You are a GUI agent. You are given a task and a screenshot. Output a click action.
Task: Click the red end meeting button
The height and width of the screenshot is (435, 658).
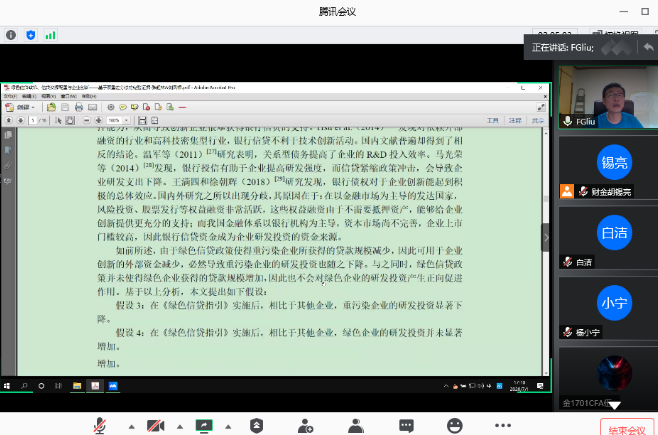(627, 428)
